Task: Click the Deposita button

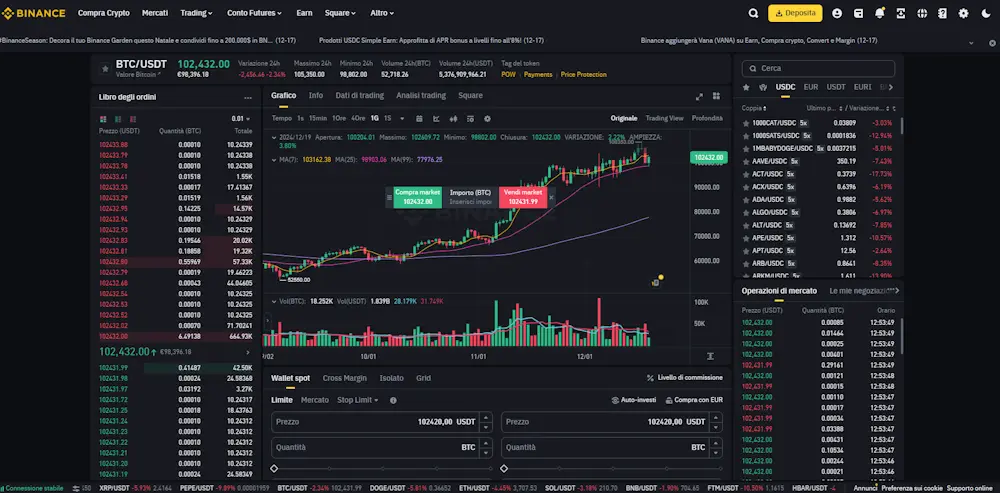Action: tap(795, 13)
